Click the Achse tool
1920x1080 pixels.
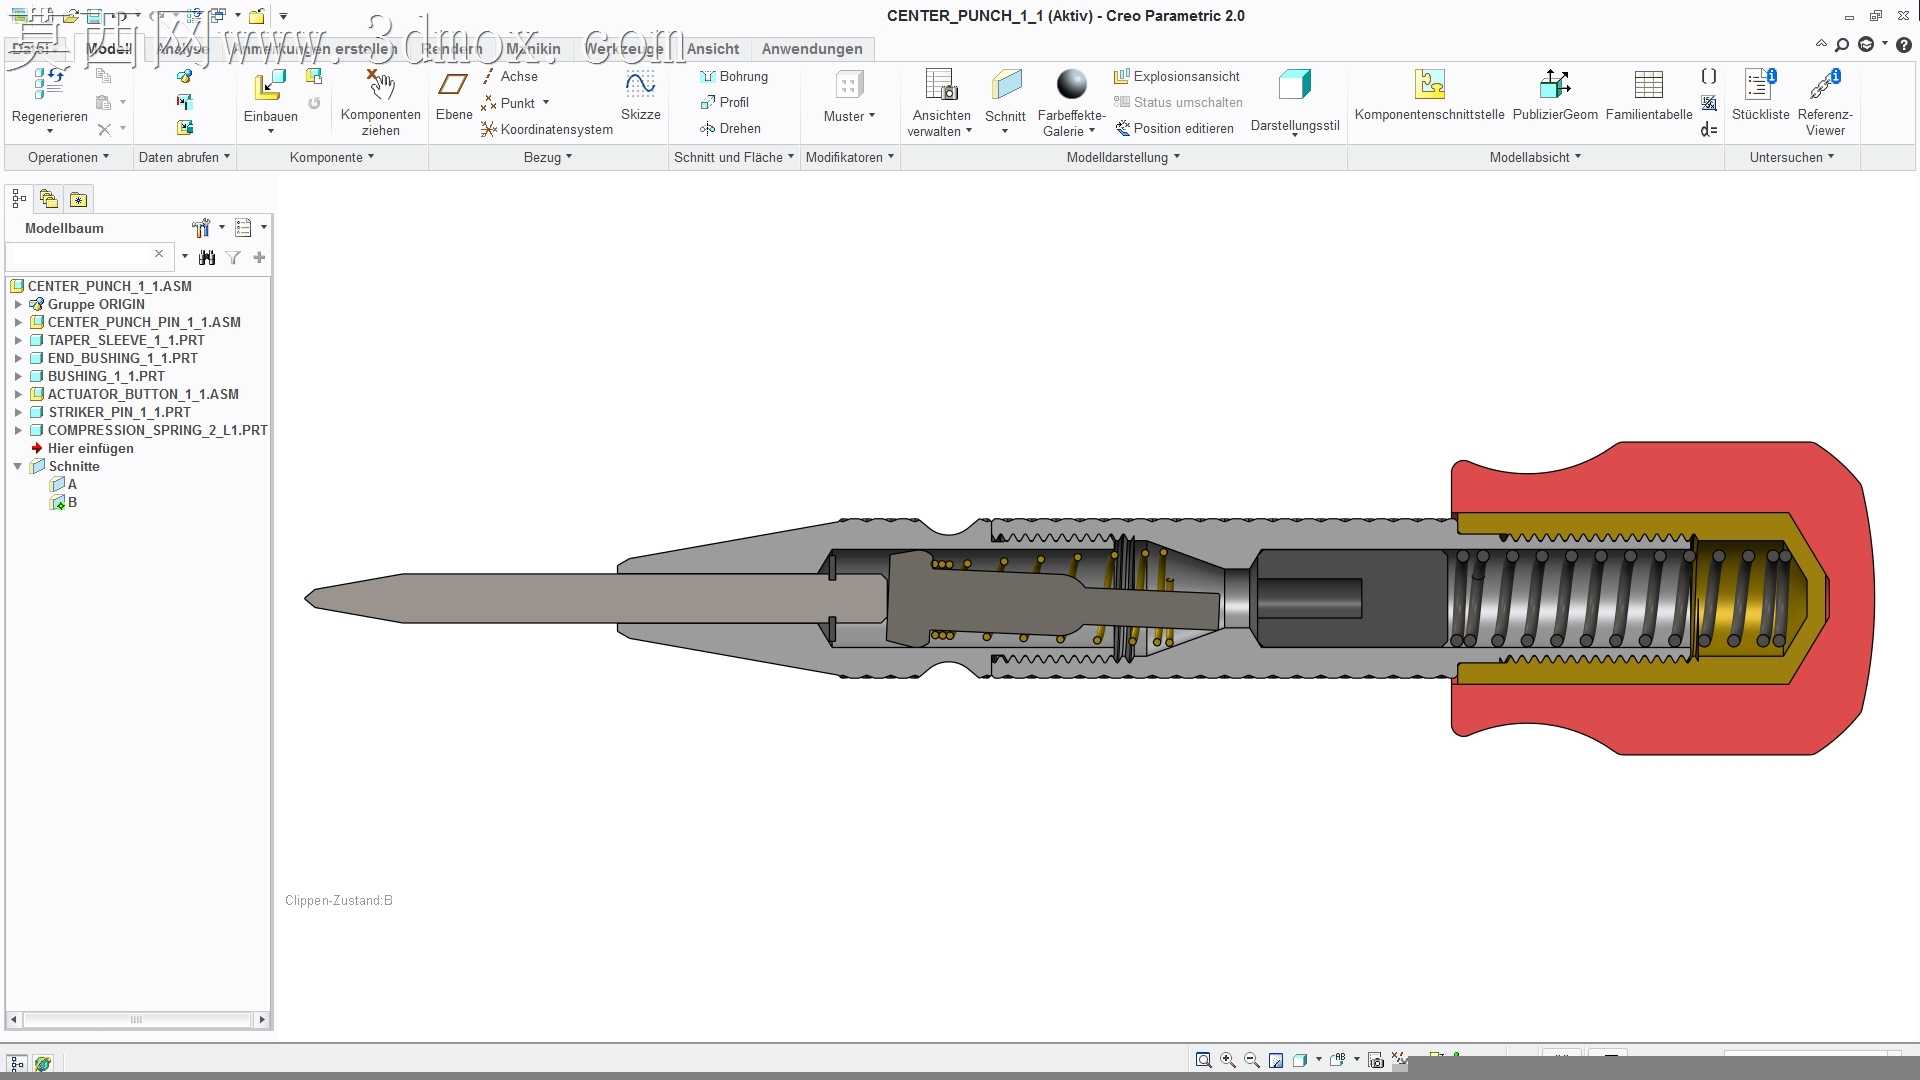(511, 76)
